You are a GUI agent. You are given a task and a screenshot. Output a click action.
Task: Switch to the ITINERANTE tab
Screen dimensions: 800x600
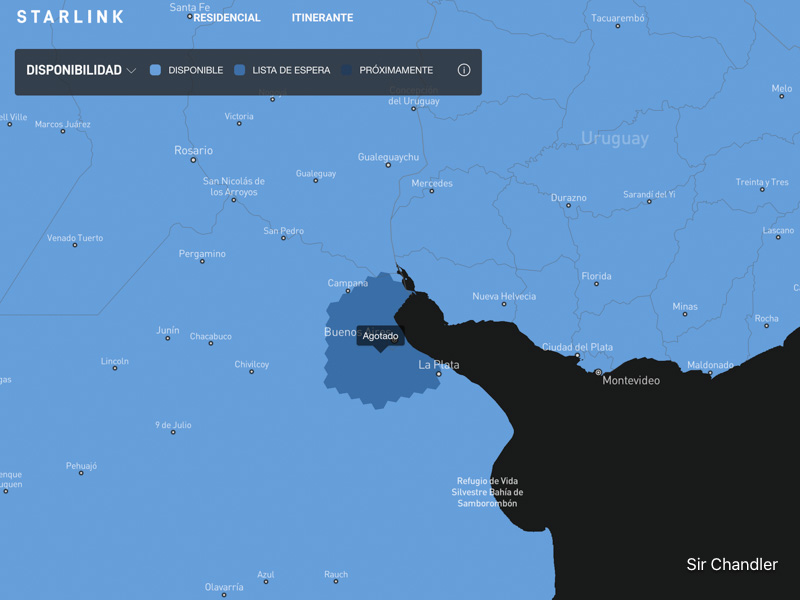(x=322, y=18)
